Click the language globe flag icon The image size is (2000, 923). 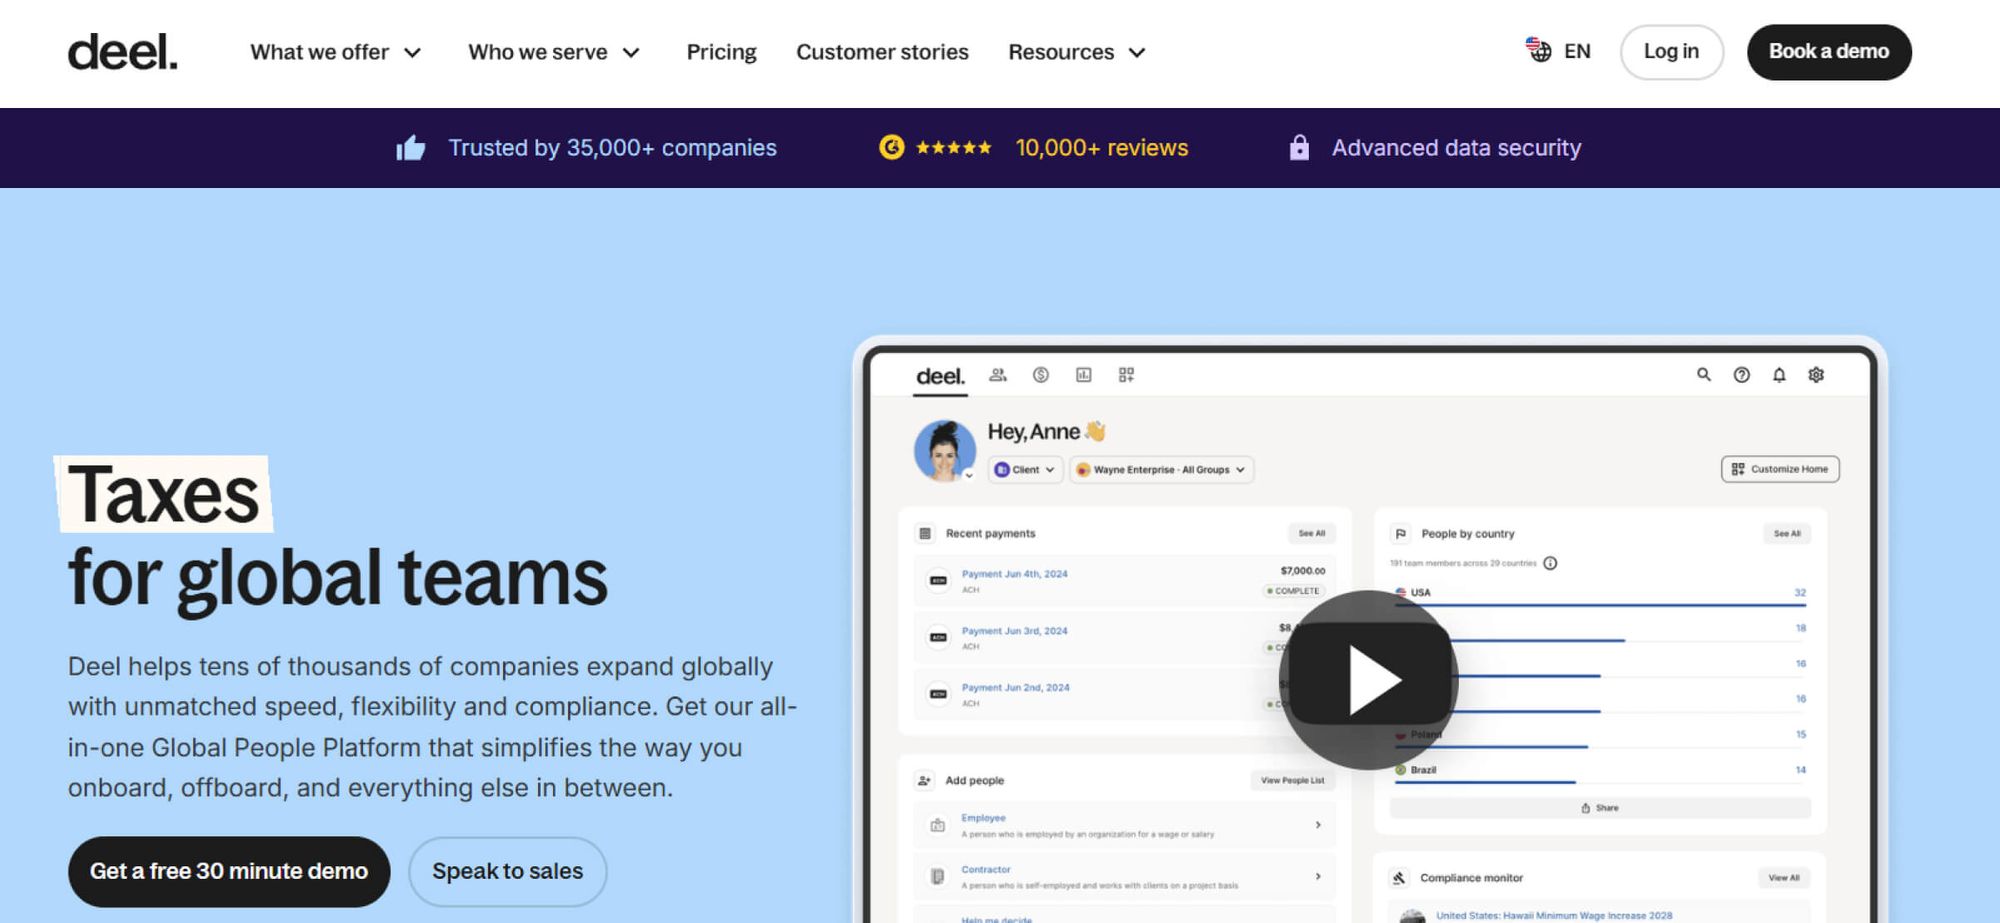pos(1538,50)
